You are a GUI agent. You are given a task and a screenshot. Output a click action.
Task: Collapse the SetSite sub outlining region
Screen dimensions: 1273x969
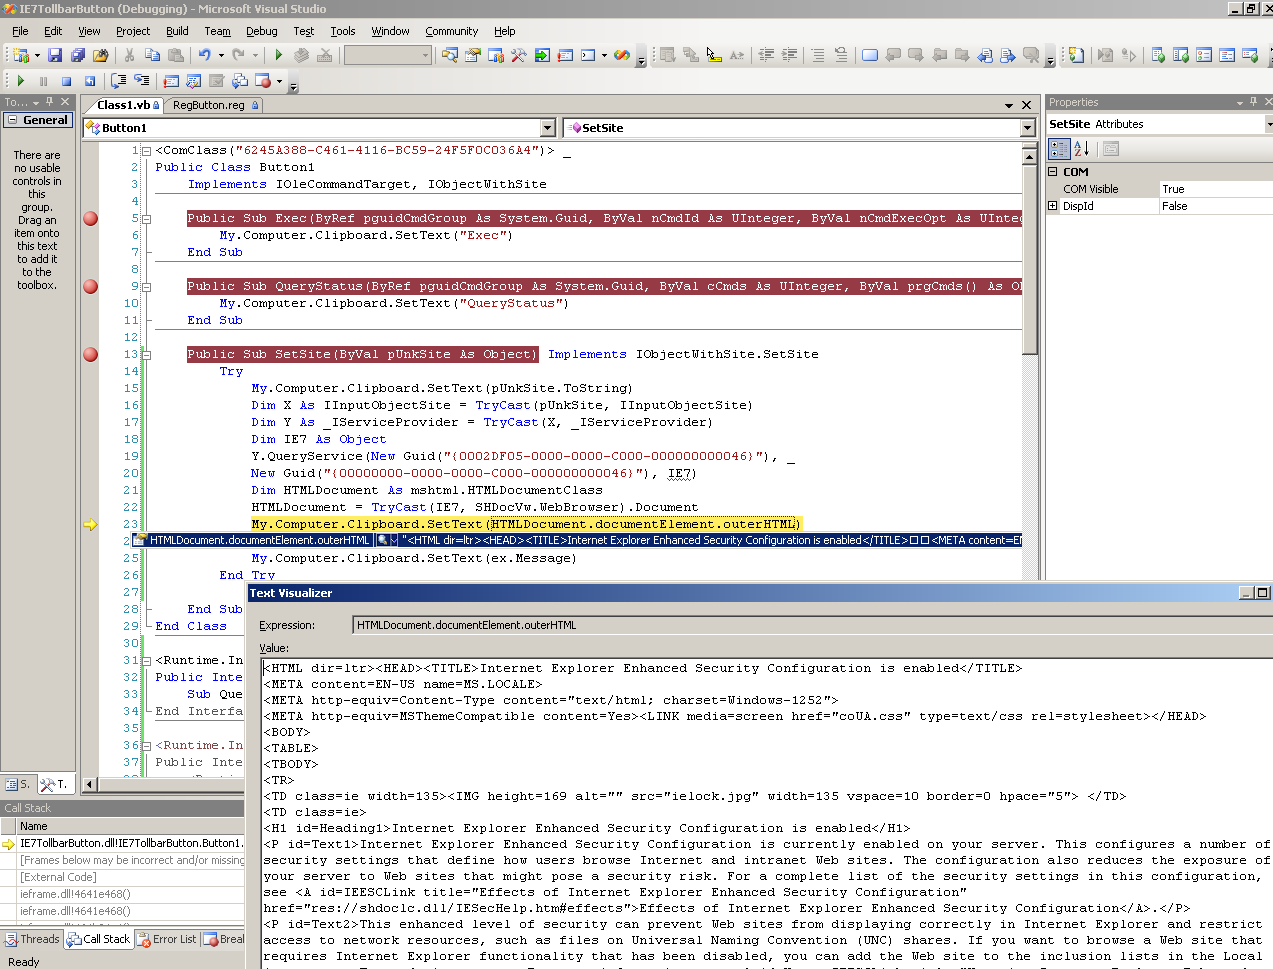pyautogui.click(x=146, y=355)
